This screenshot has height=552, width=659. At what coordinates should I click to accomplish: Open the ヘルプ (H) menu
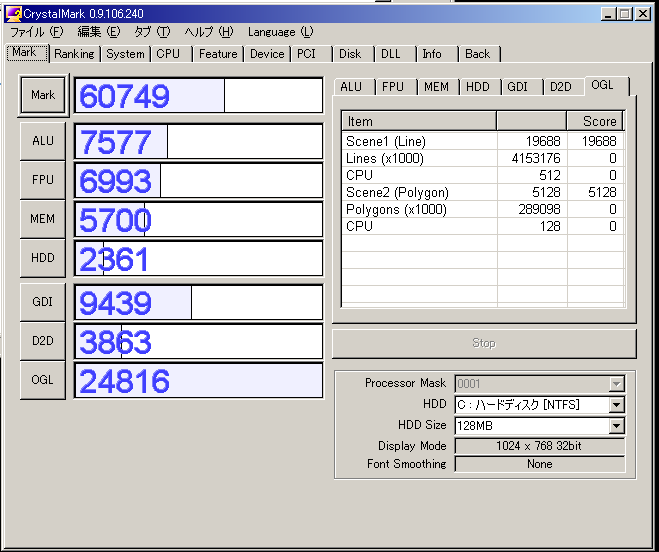coord(209,32)
